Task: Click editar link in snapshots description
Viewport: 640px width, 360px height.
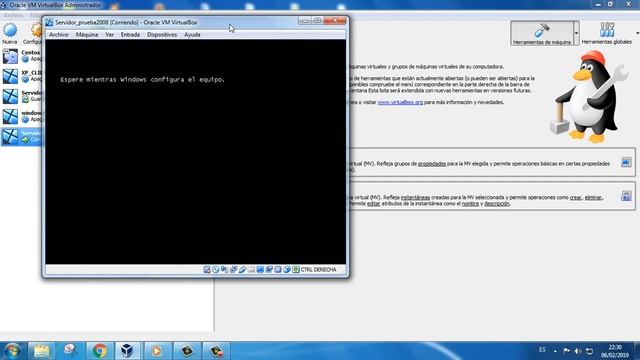Action: coord(373,204)
